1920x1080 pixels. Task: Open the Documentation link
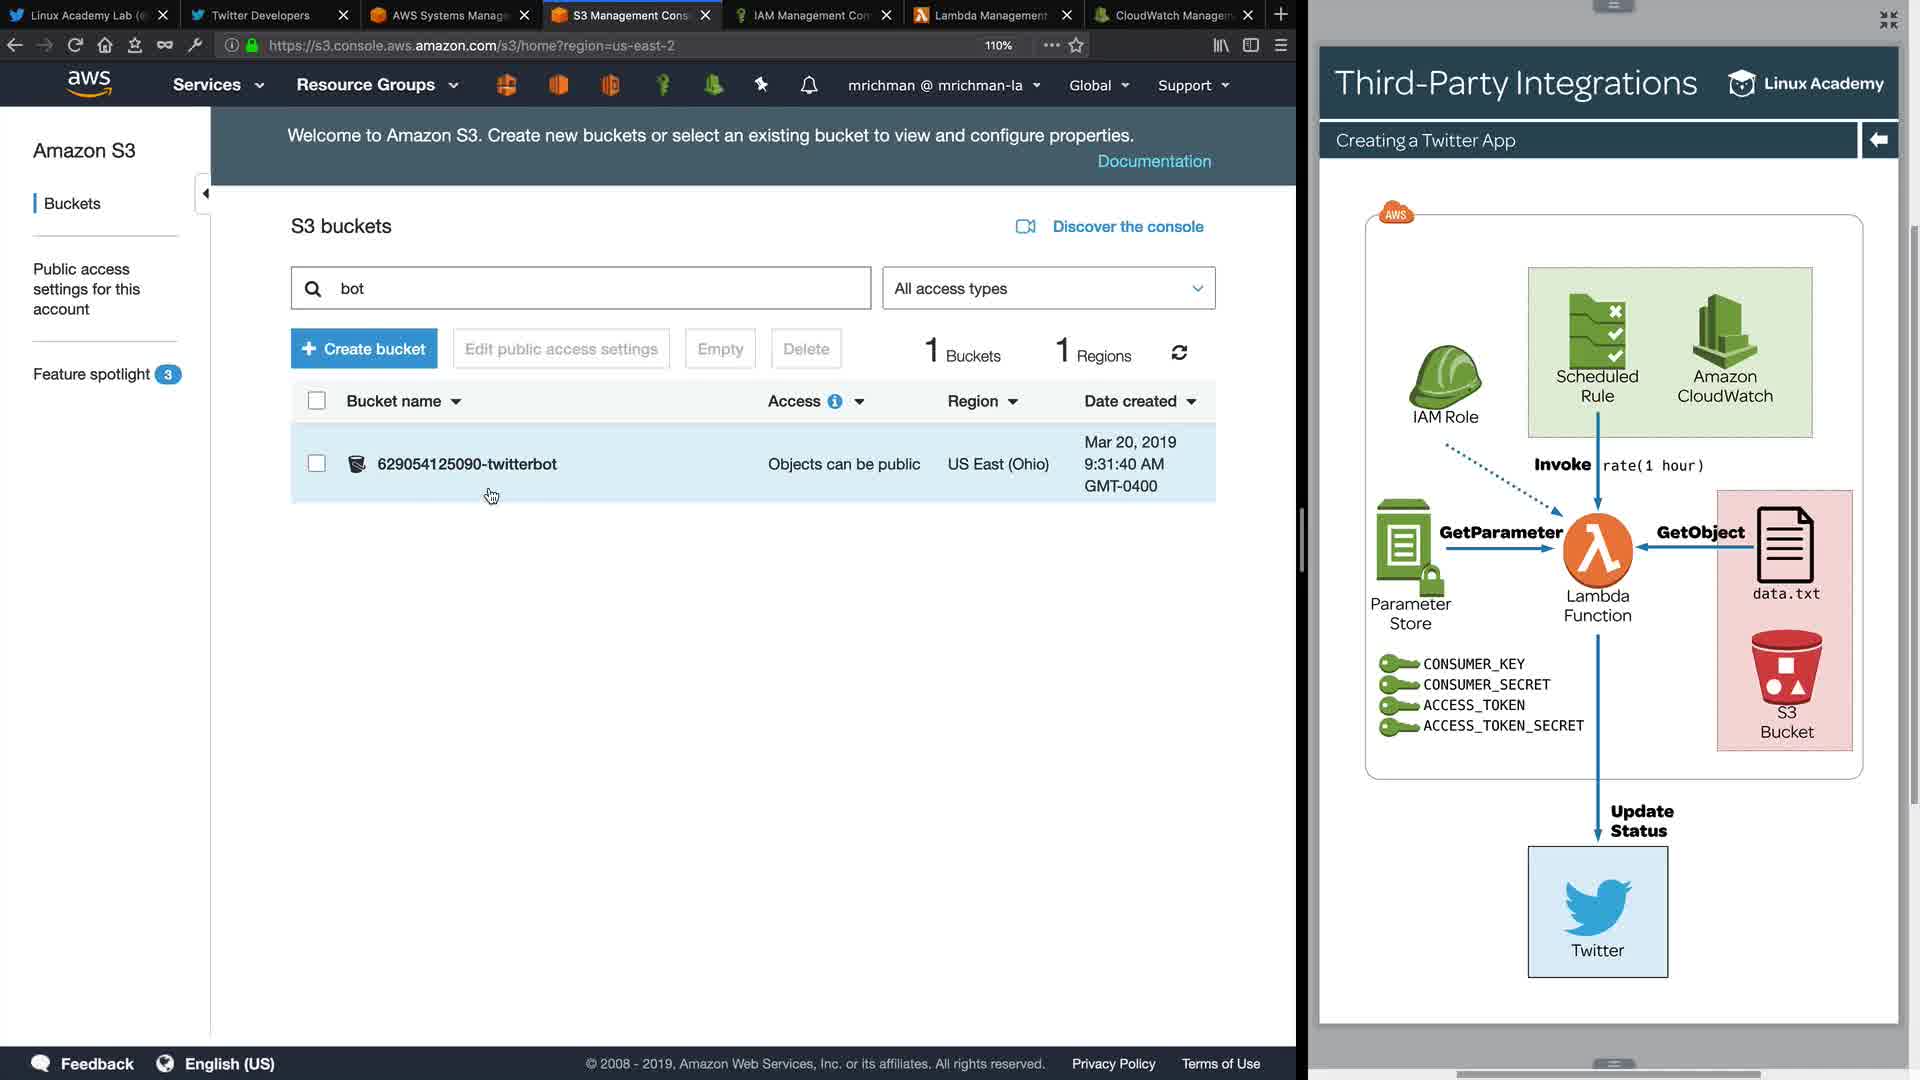click(x=1153, y=161)
